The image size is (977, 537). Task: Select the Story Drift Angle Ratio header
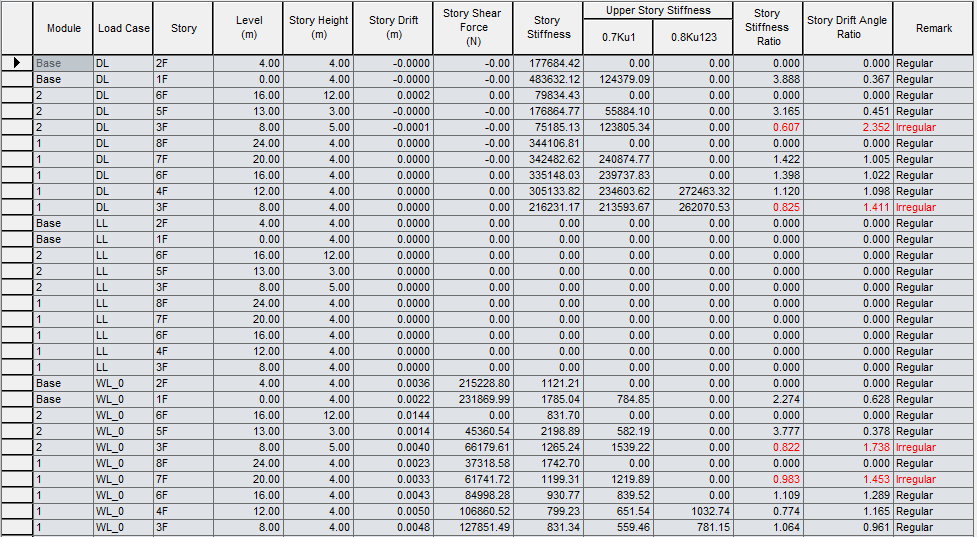(x=847, y=28)
